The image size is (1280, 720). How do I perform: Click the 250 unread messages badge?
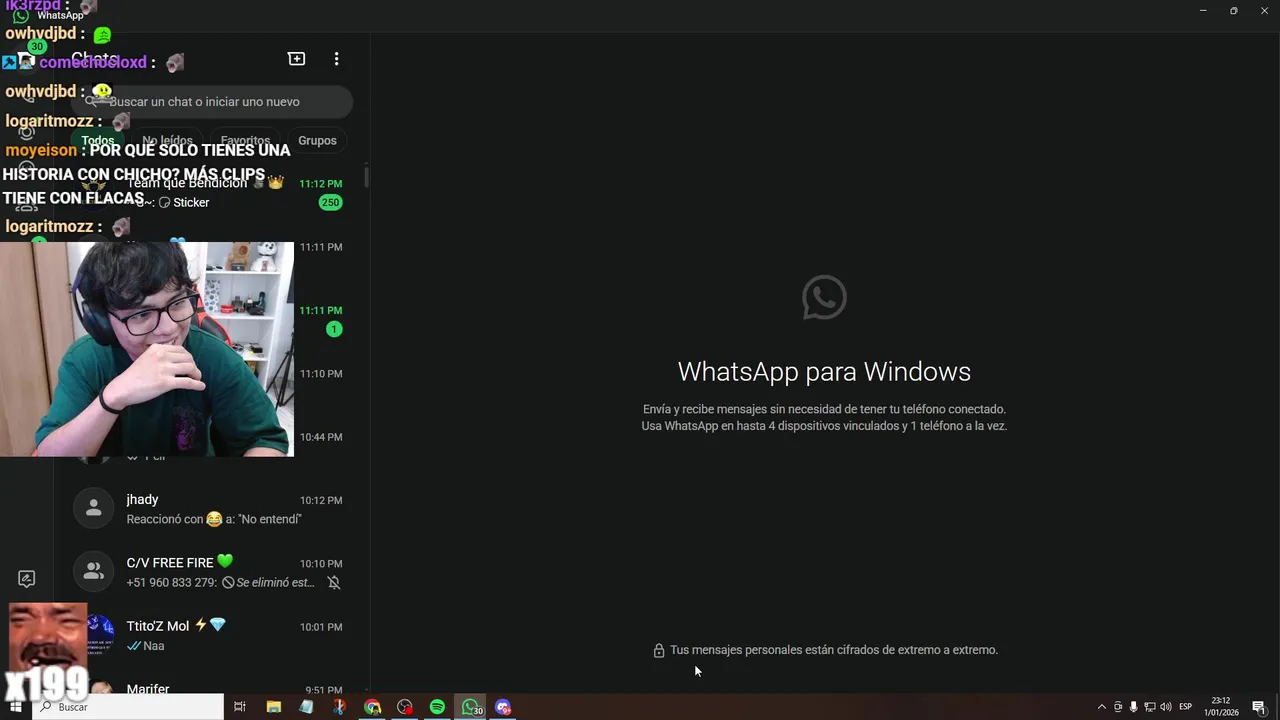[x=331, y=202]
